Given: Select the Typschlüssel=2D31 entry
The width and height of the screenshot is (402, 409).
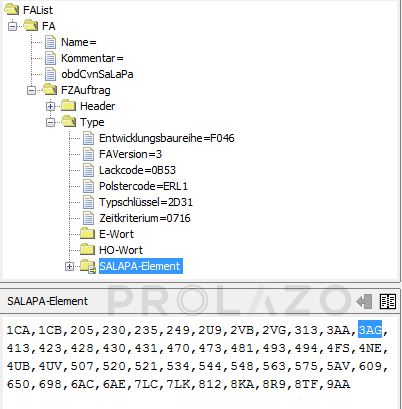Looking at the screenshot, I should (x=146, y=202).
